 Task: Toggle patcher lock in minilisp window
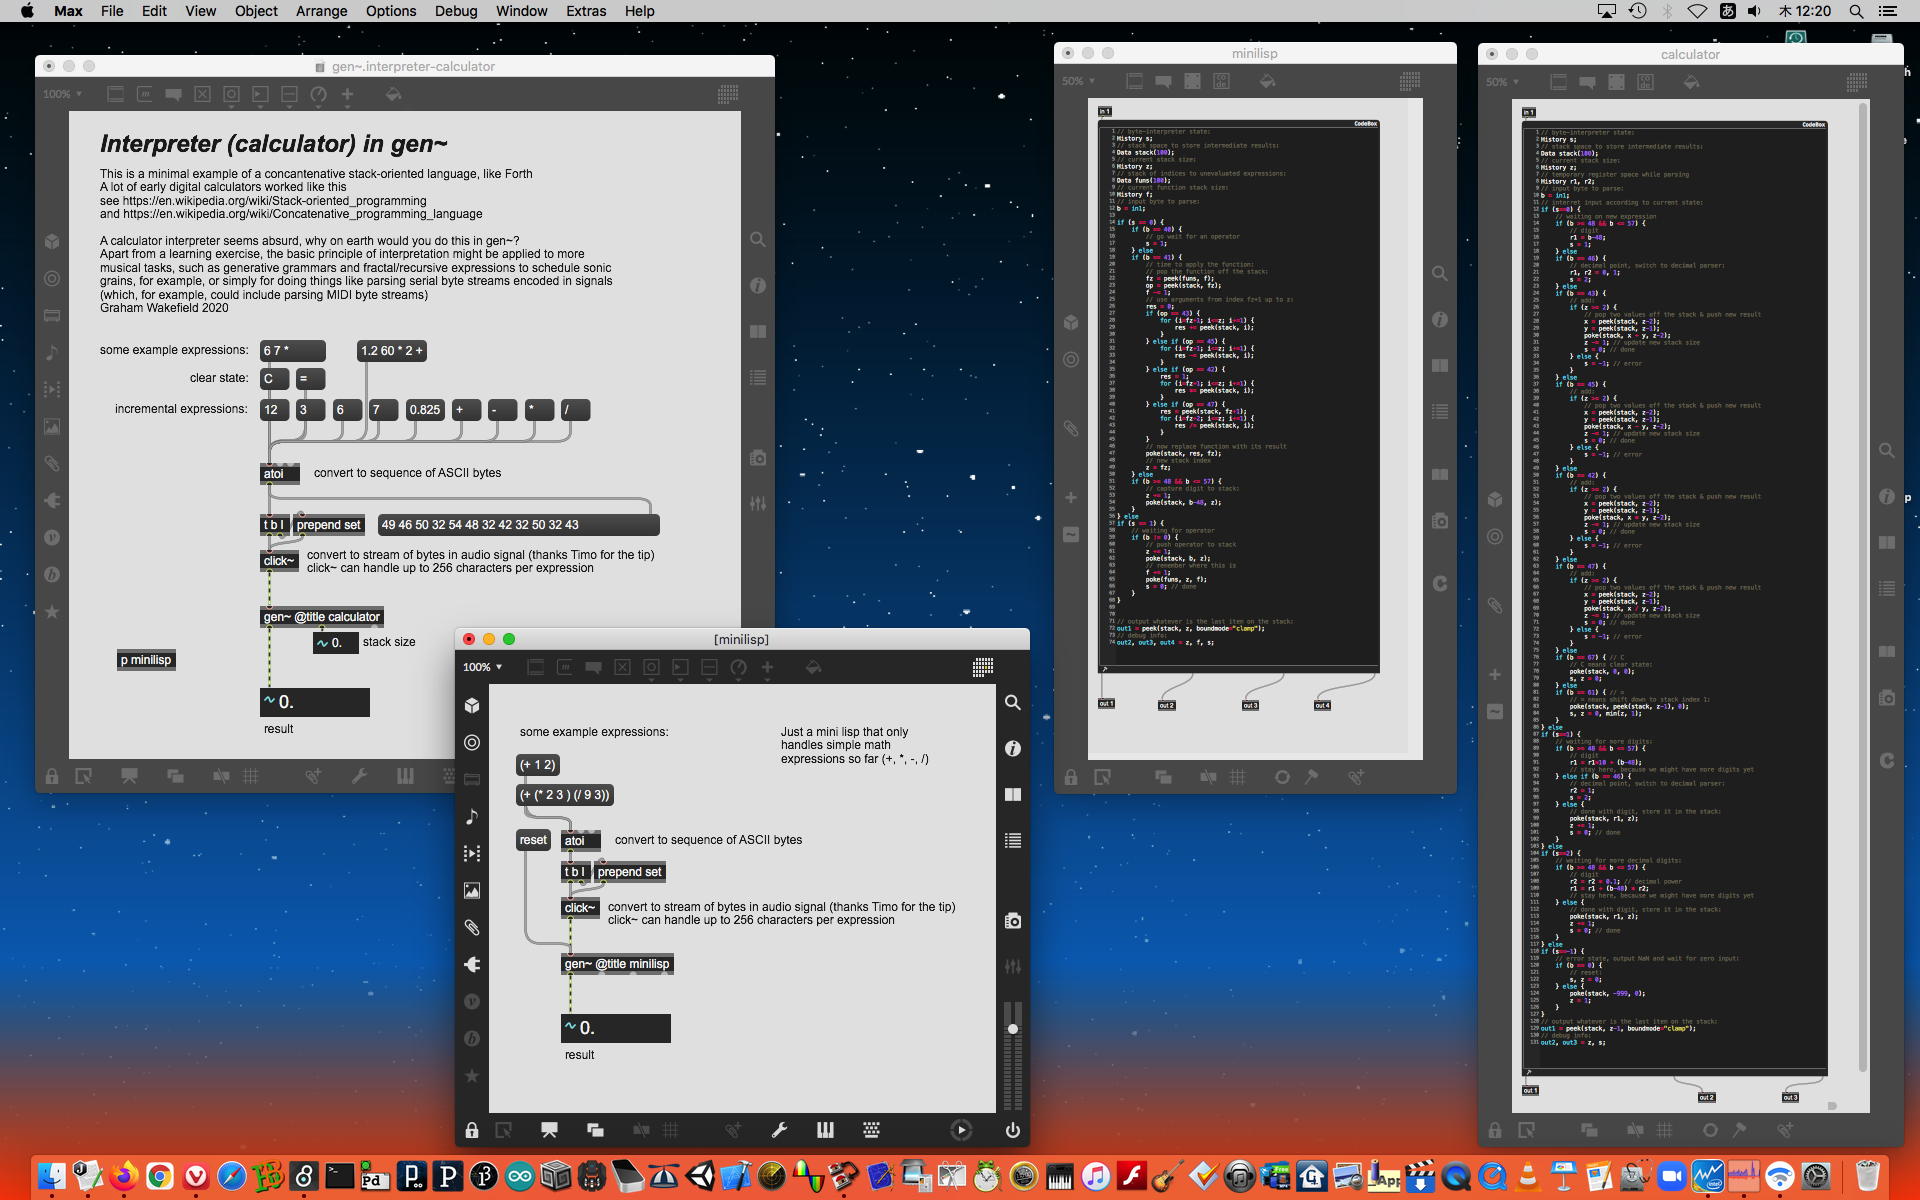click(x=471, y=1130)
